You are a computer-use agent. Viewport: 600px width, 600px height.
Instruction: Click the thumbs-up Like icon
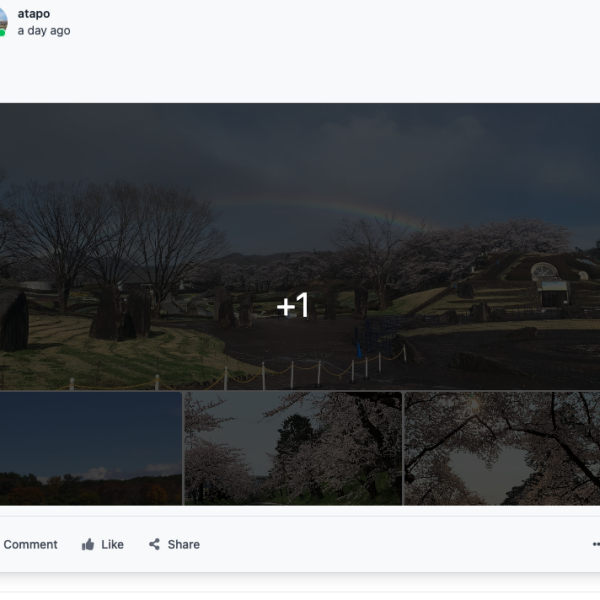pyautogui.click(x=88, y=544)
